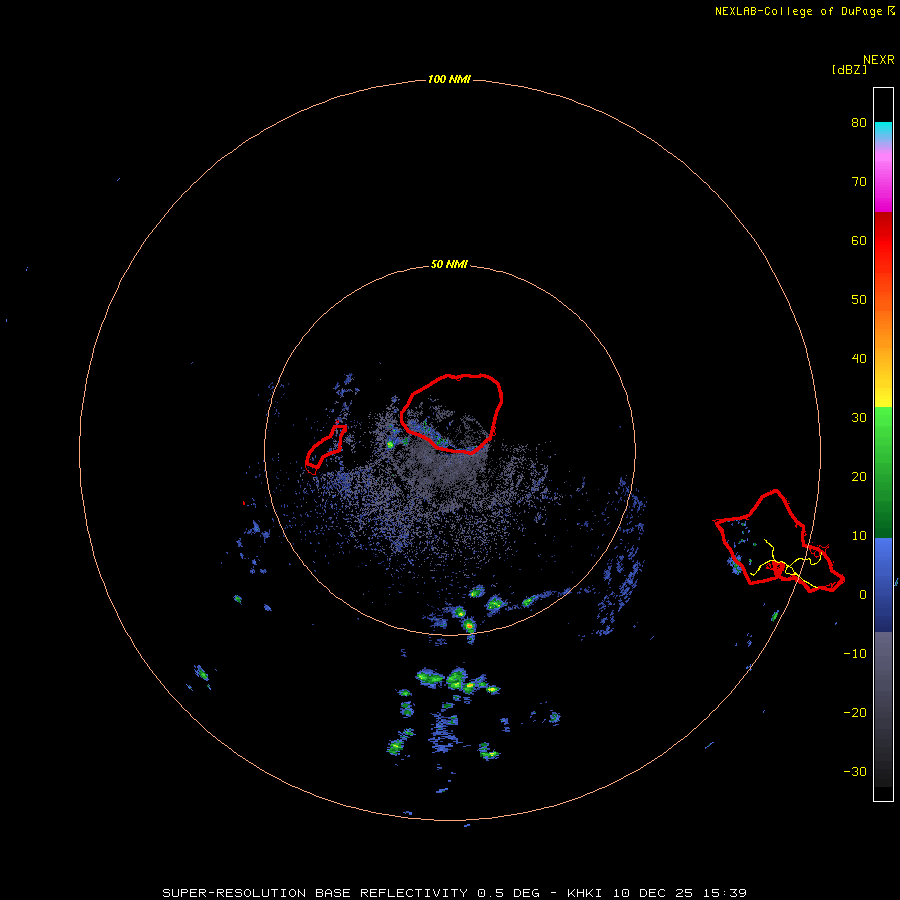The width and height of the screenshot is (900, 900).
Task: Pick the green band of the color bar
Action: pos(883,472)
